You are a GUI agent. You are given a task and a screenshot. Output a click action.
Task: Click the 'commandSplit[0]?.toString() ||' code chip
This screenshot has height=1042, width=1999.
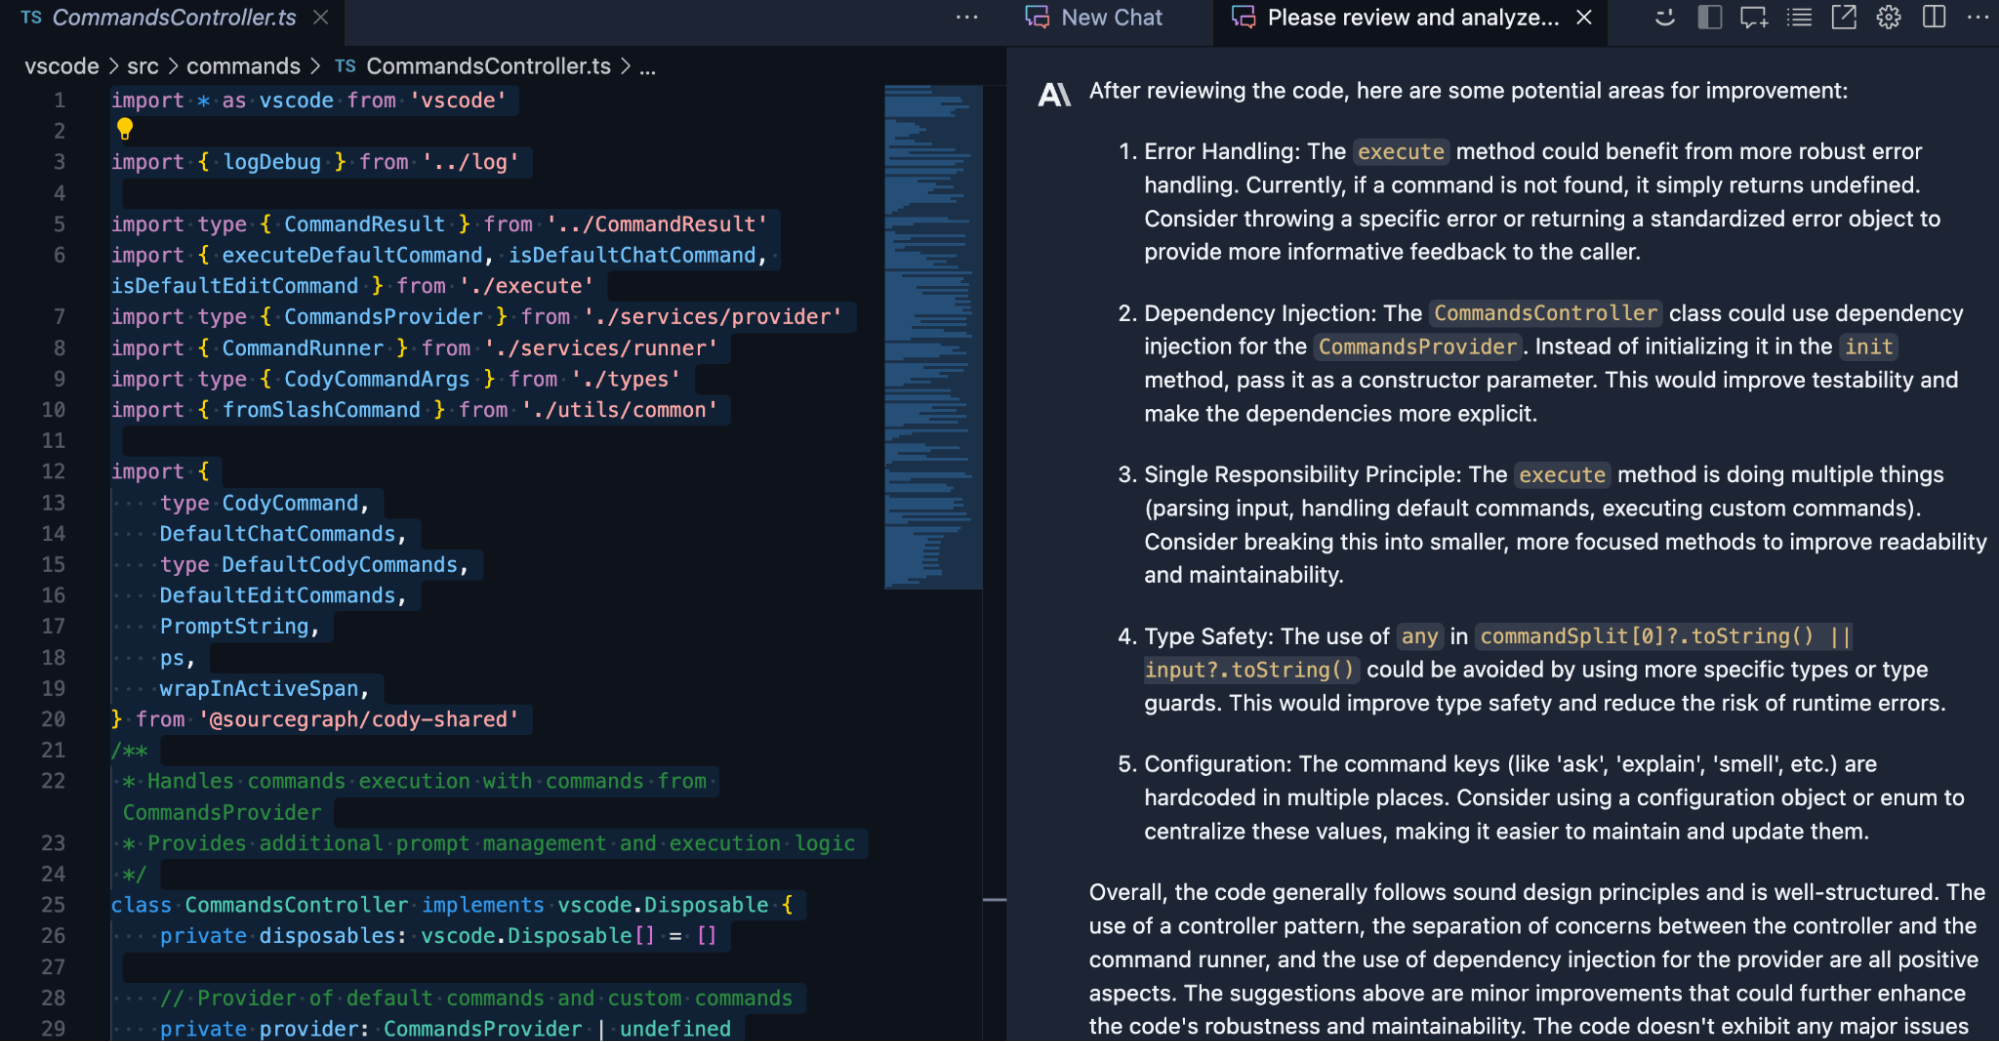(1664, 636)
